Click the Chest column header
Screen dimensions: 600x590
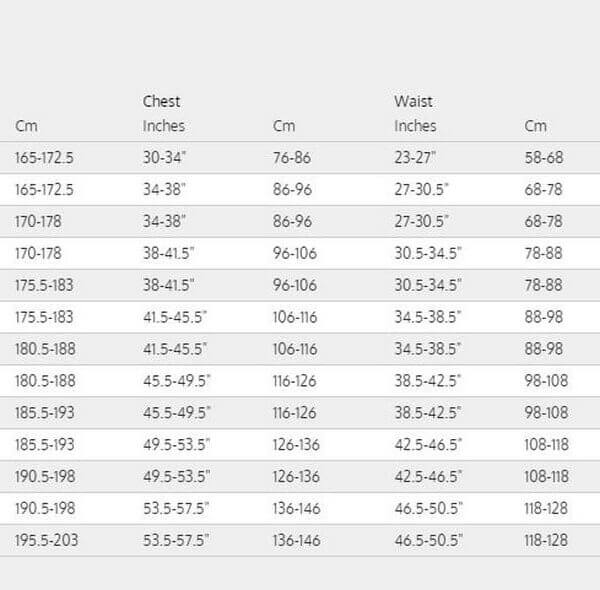pos(161,101)
